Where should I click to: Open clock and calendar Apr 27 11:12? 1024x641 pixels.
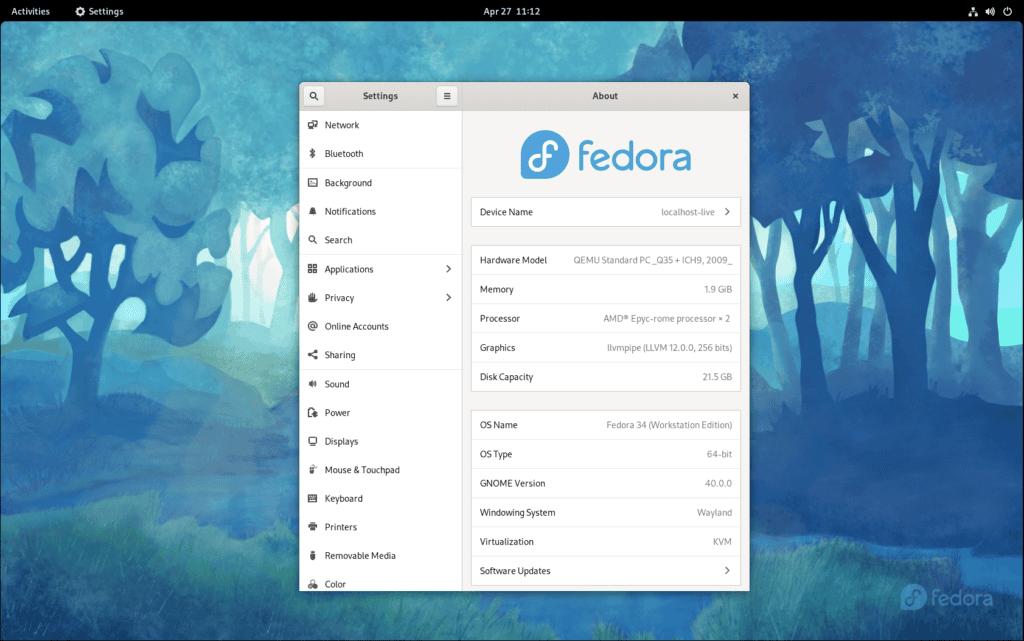pos(511,12)
